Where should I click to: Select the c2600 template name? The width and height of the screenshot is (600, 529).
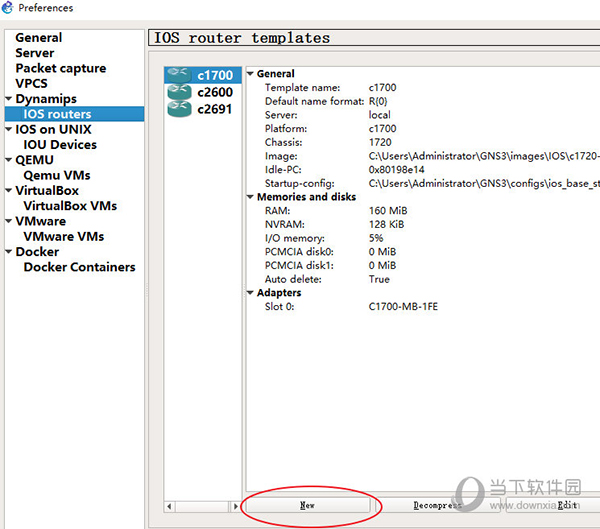point(215,92)
